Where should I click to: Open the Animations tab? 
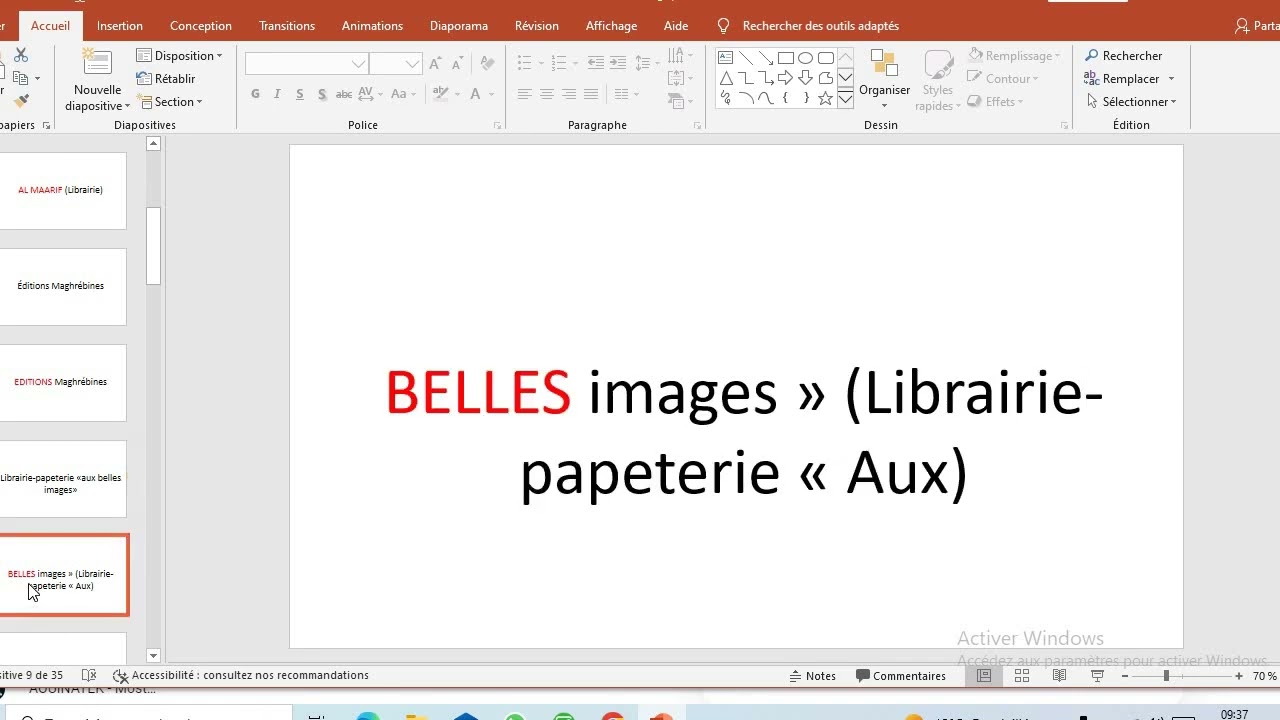372,26
